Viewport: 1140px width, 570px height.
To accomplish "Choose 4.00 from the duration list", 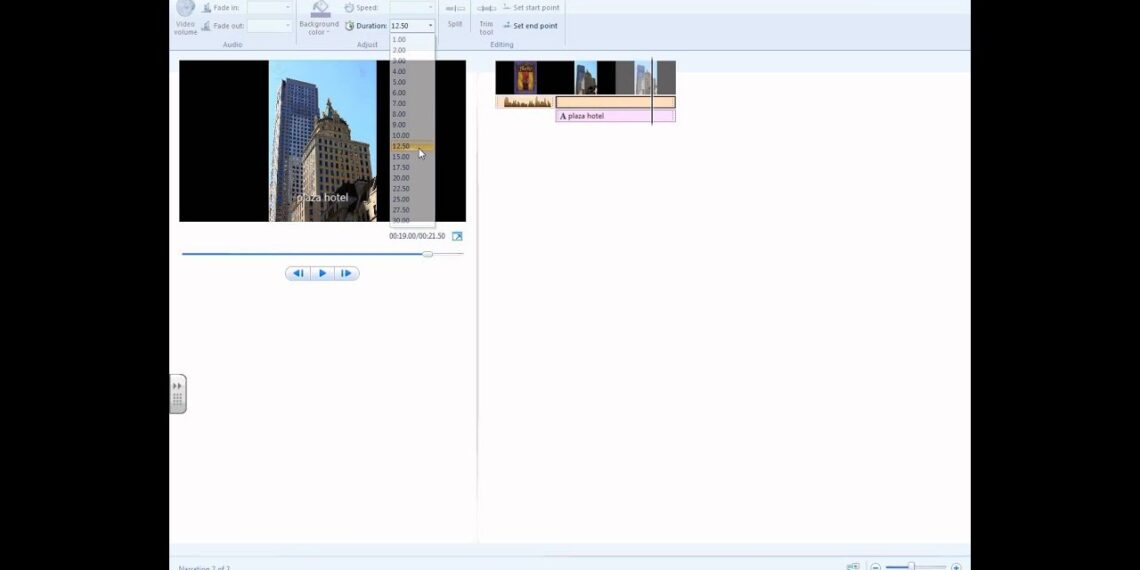I will (x=412, y=71).
